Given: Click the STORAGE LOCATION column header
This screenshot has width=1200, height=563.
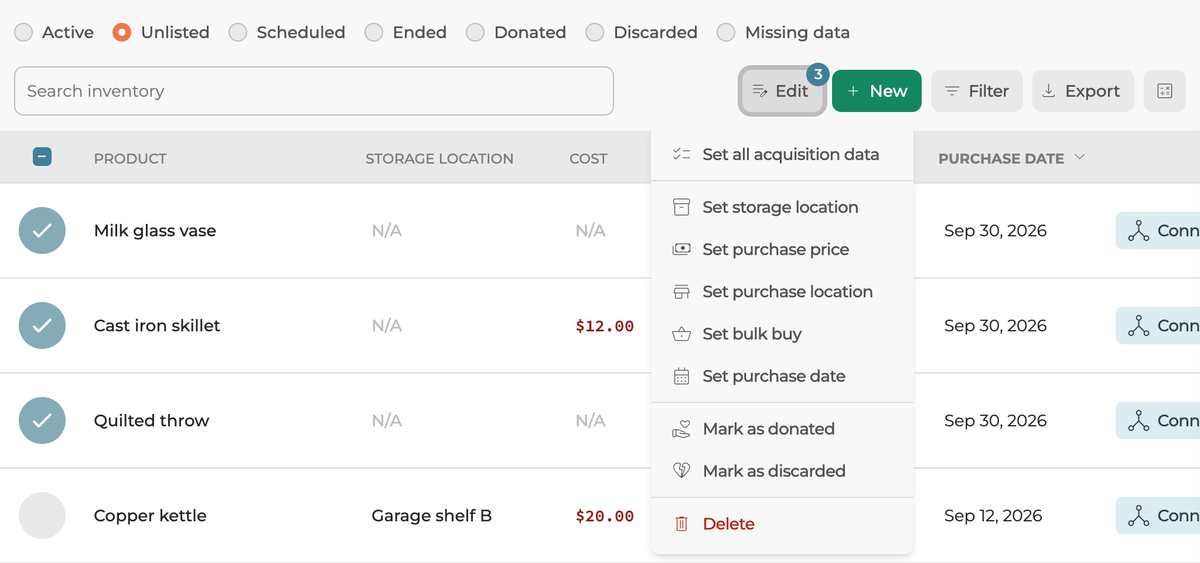Looking at the screenshot, I should [439, 158].
